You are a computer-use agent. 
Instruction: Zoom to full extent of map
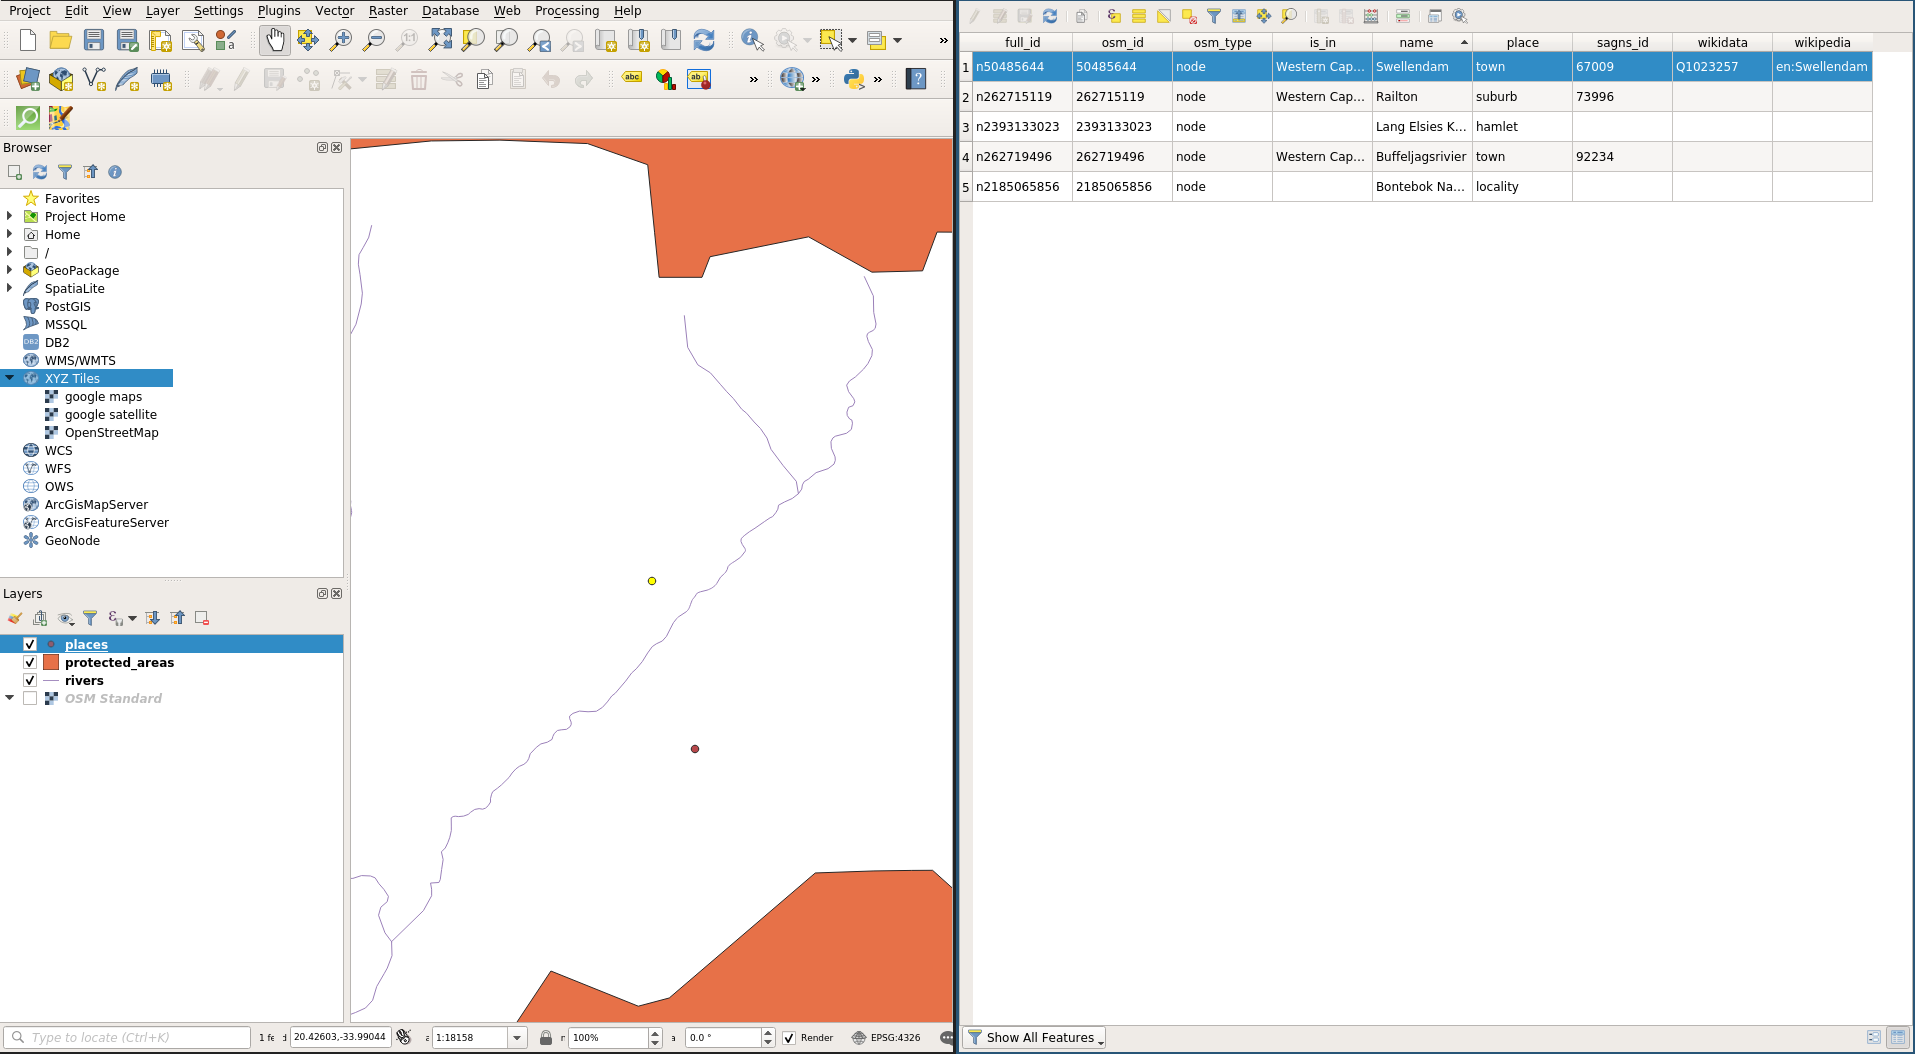coord(440,40)
